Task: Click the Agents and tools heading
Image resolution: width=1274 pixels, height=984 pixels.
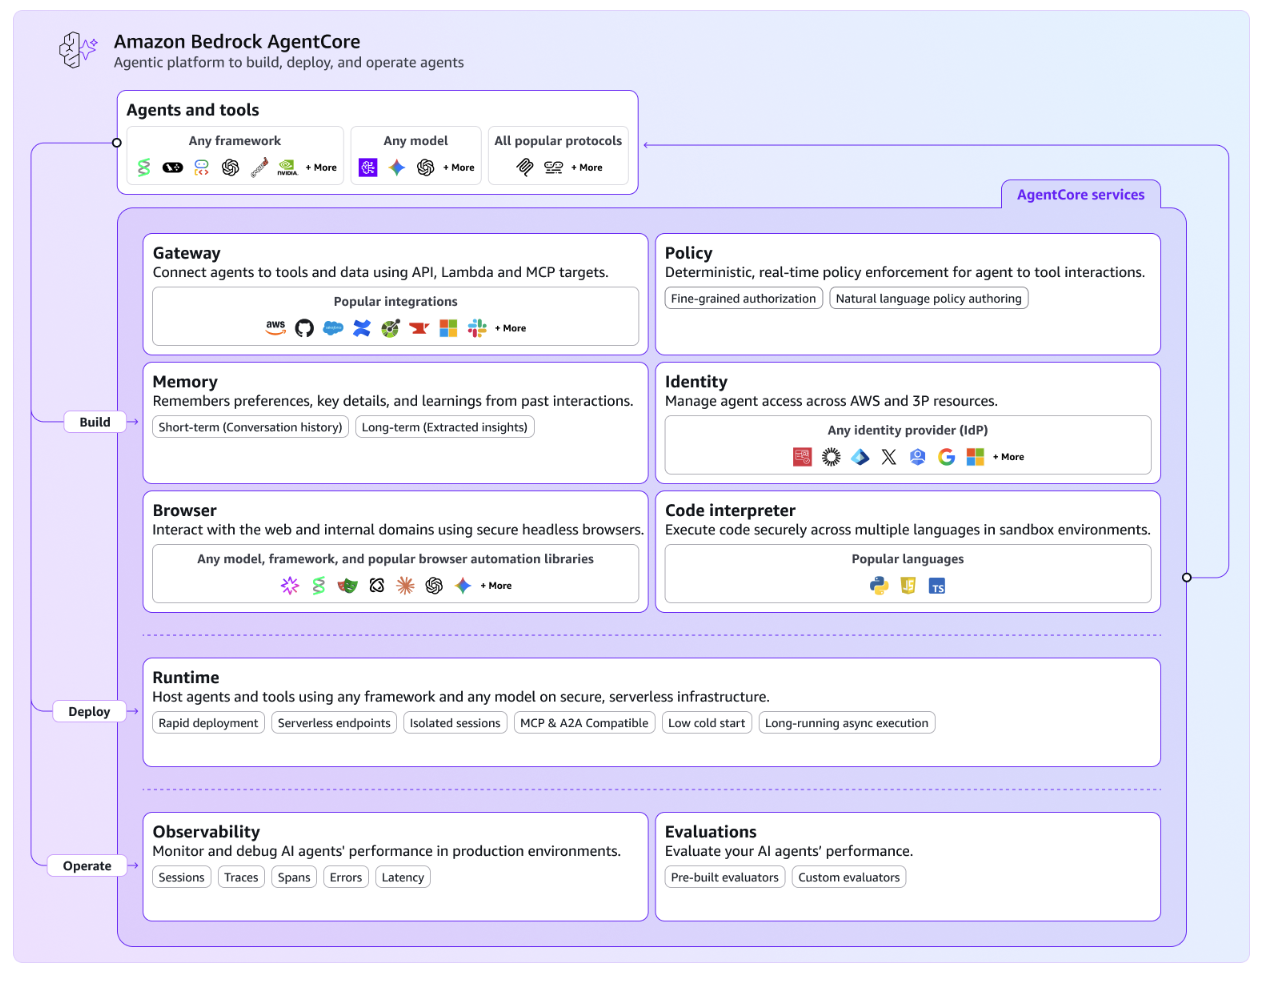Action: [x=193, y=110]
